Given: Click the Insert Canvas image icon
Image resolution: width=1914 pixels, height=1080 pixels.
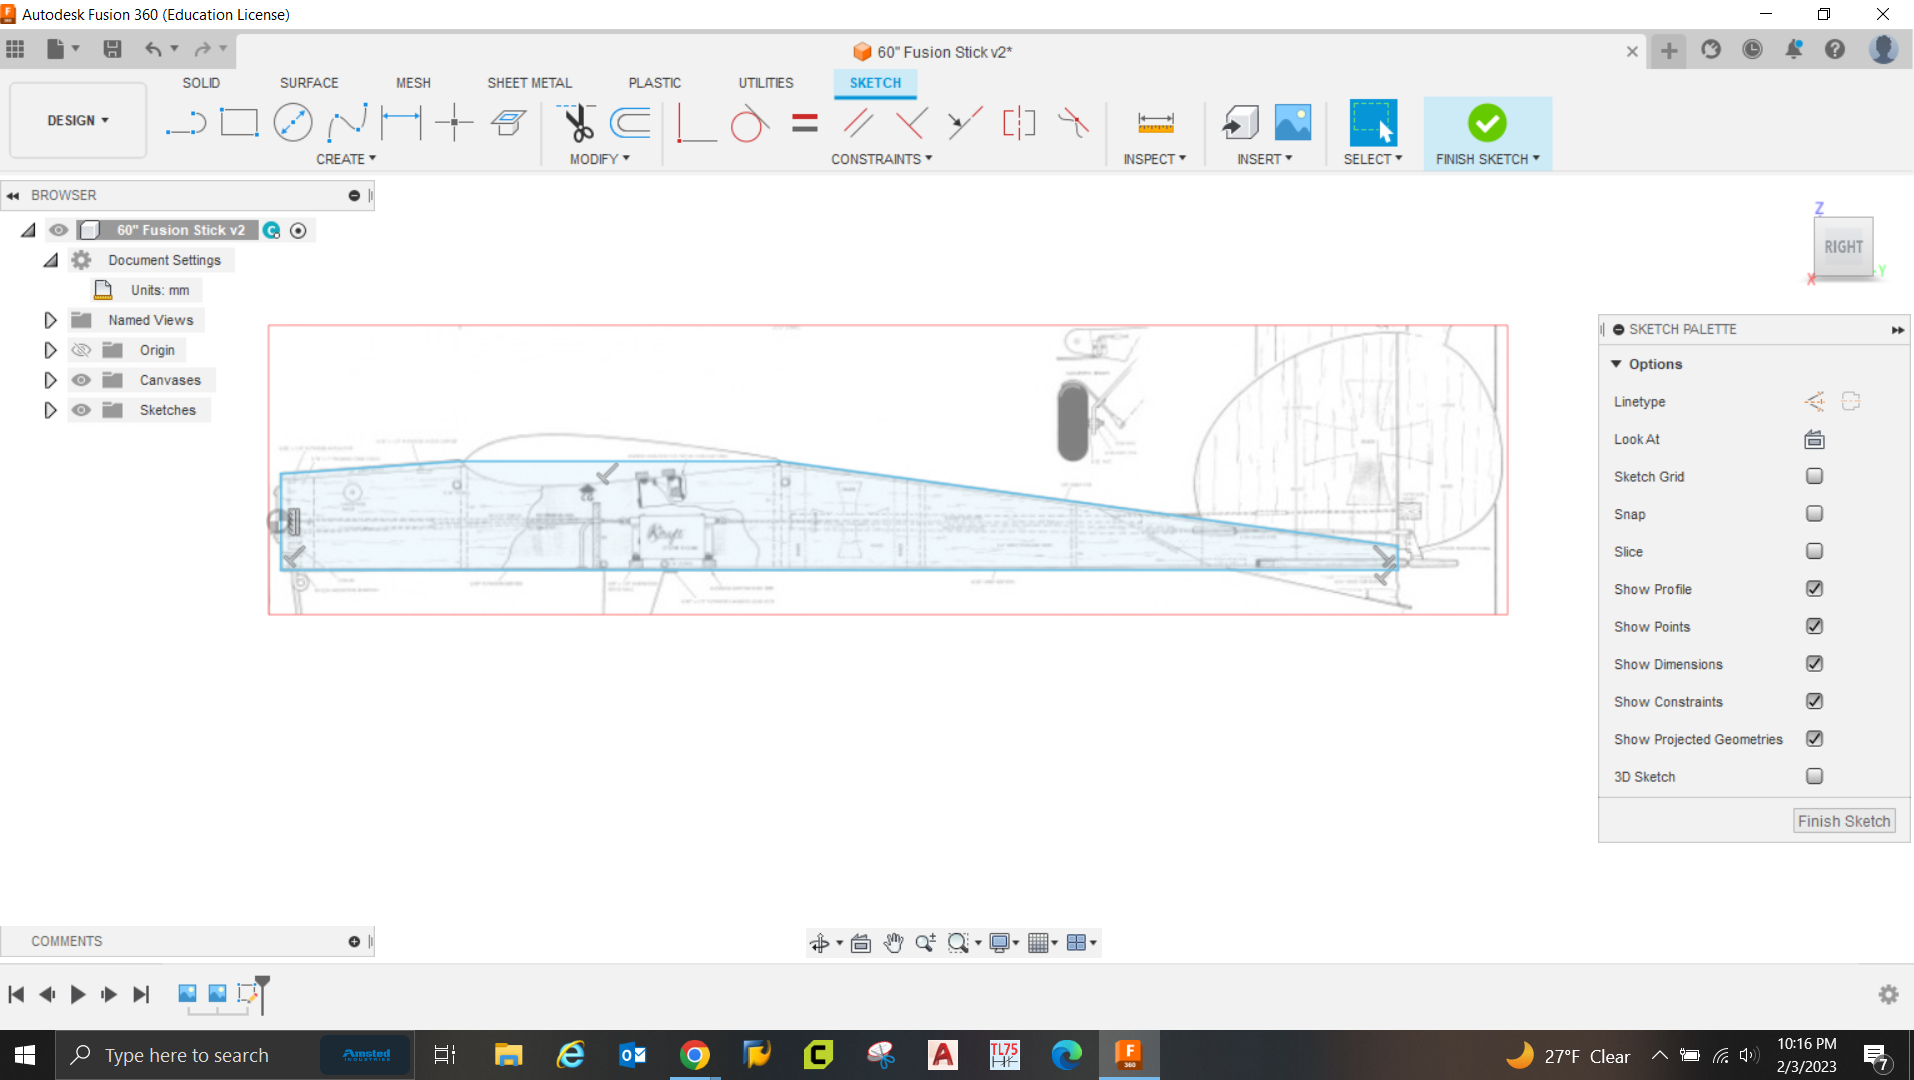Looking at the screenshot, I should click(x=1293, y=123).
